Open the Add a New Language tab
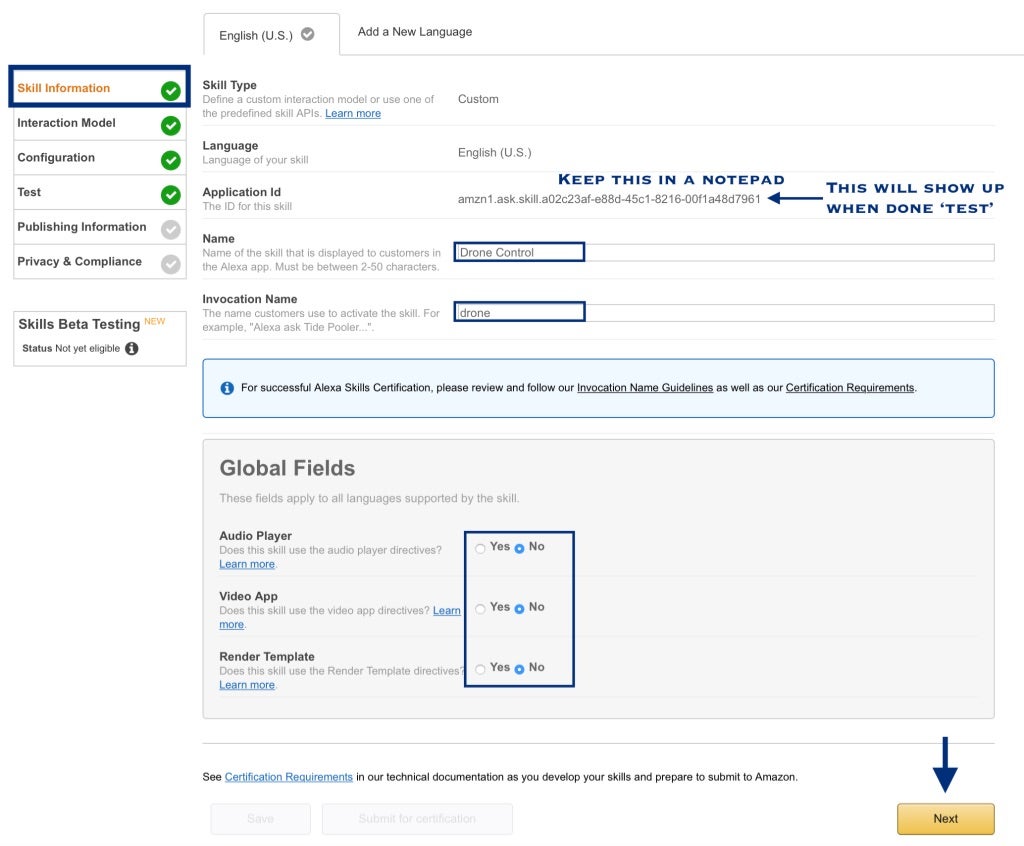Image resolution: width=1024 pixels, height=846 pixels. click(415, 32)
